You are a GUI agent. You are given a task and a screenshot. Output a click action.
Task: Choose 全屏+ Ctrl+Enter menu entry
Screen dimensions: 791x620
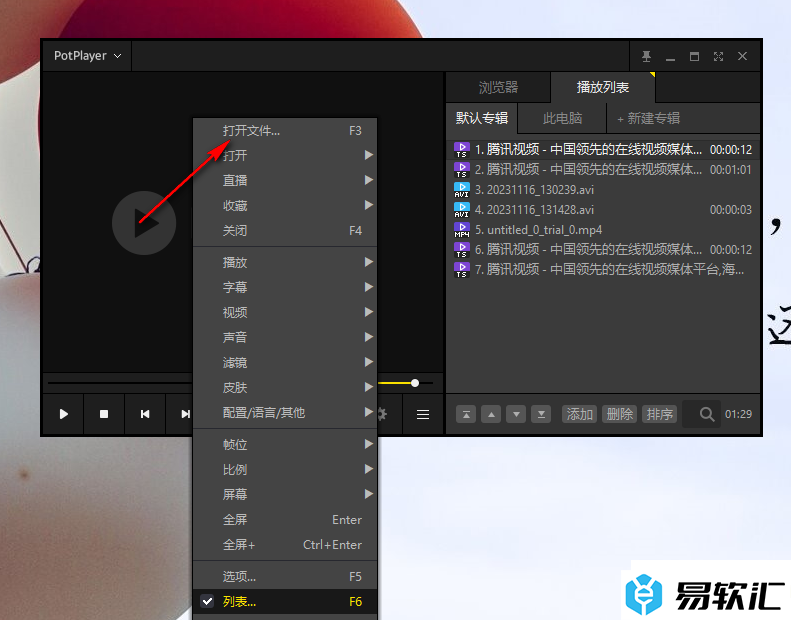[285, 545]
